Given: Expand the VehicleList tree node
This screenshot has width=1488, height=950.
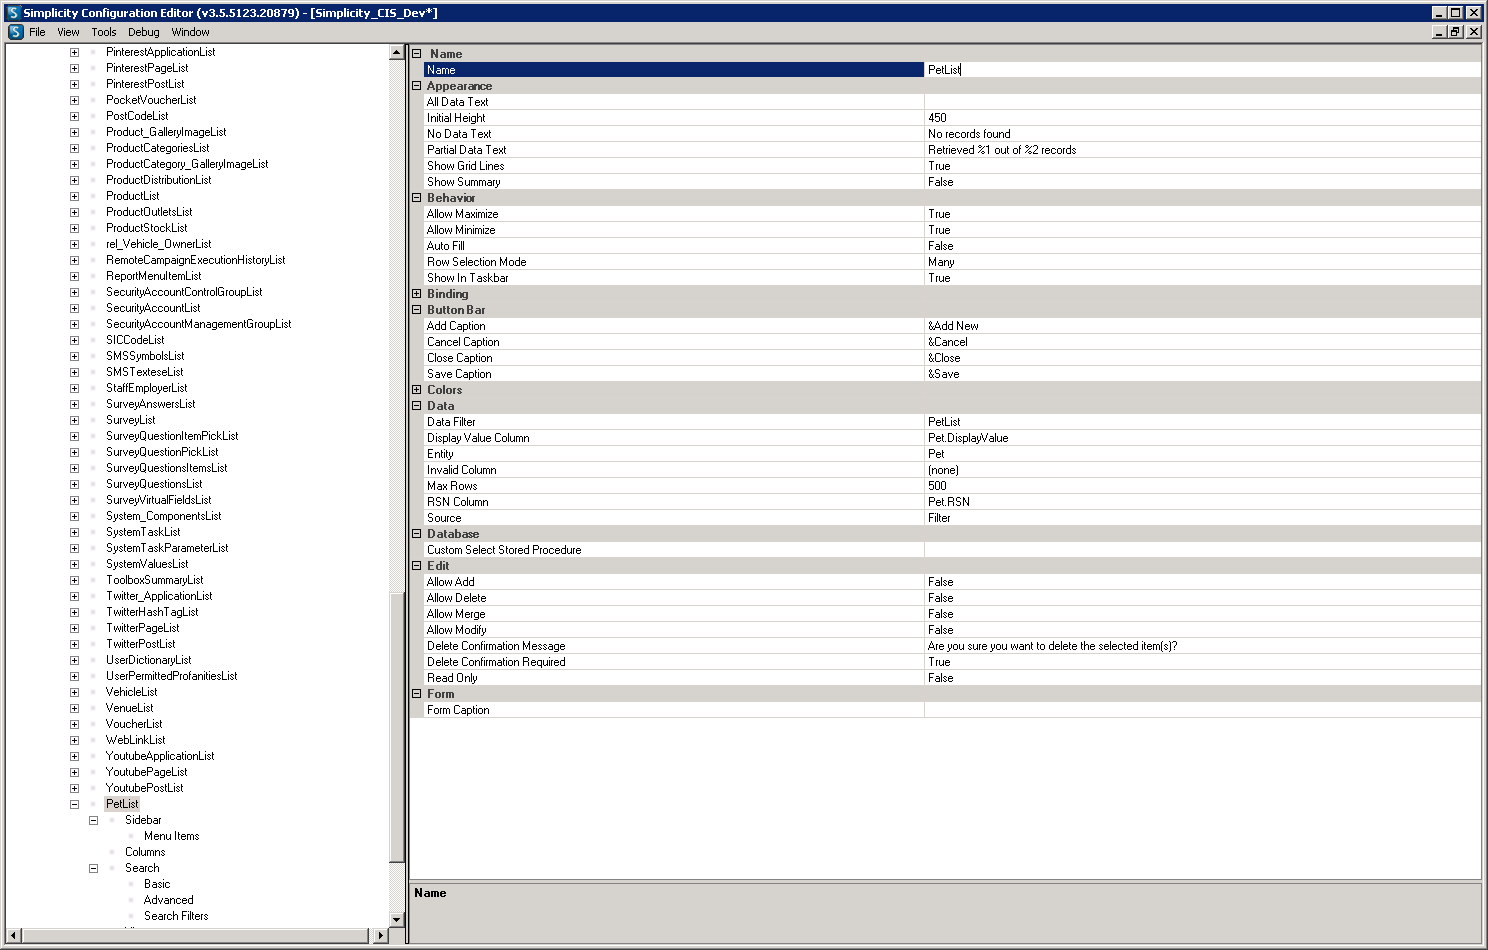Looking at the screenshot, I should [74, 692].
